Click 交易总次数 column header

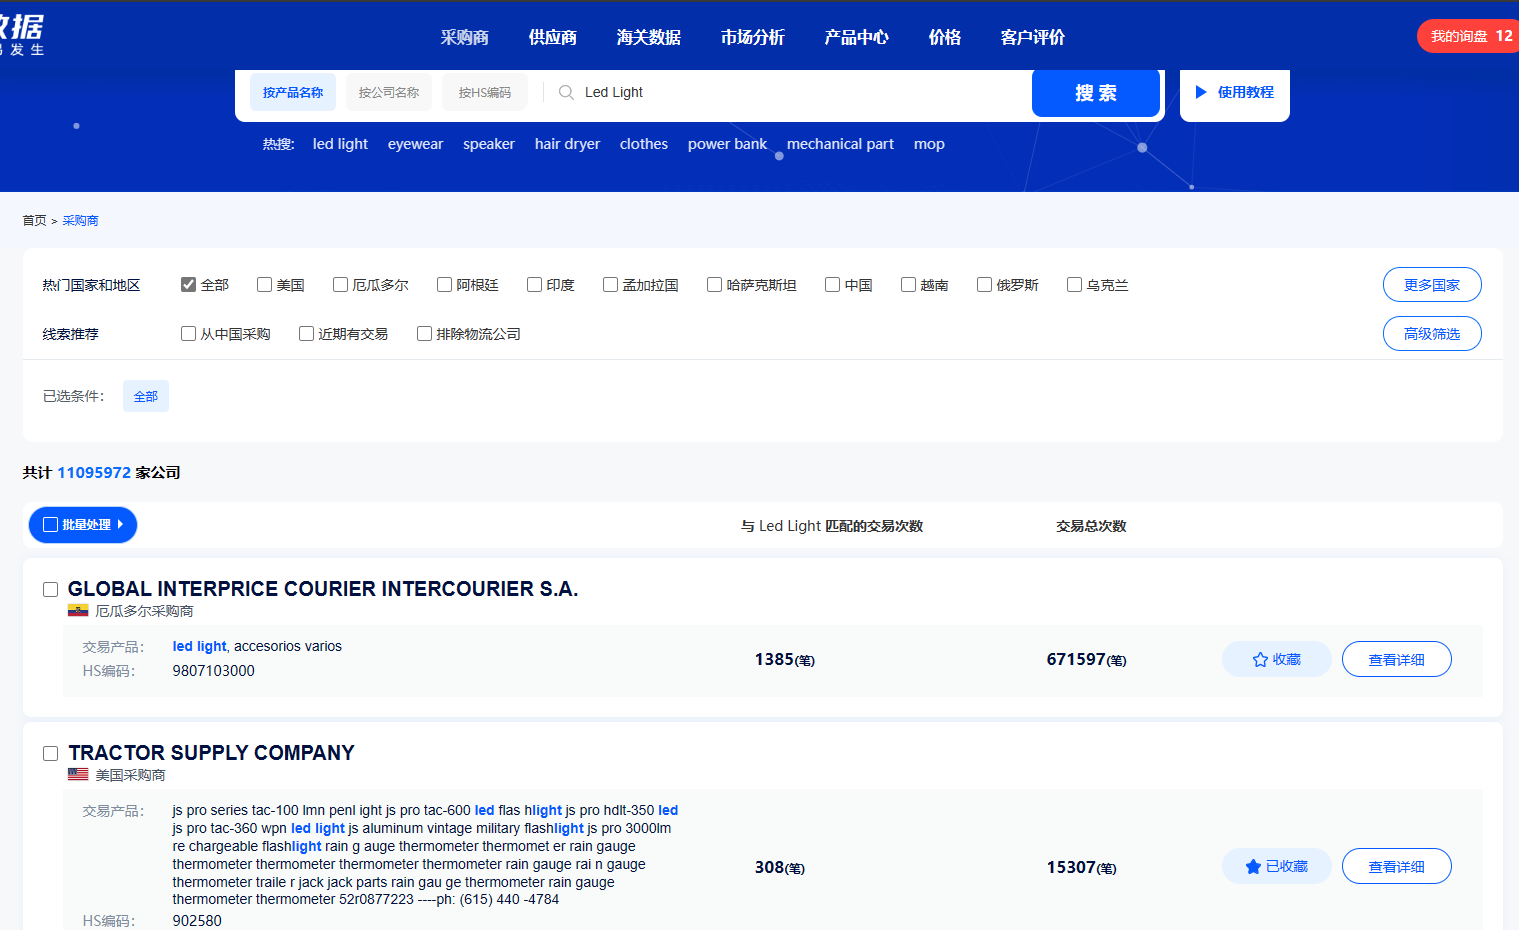[1091, 526]
